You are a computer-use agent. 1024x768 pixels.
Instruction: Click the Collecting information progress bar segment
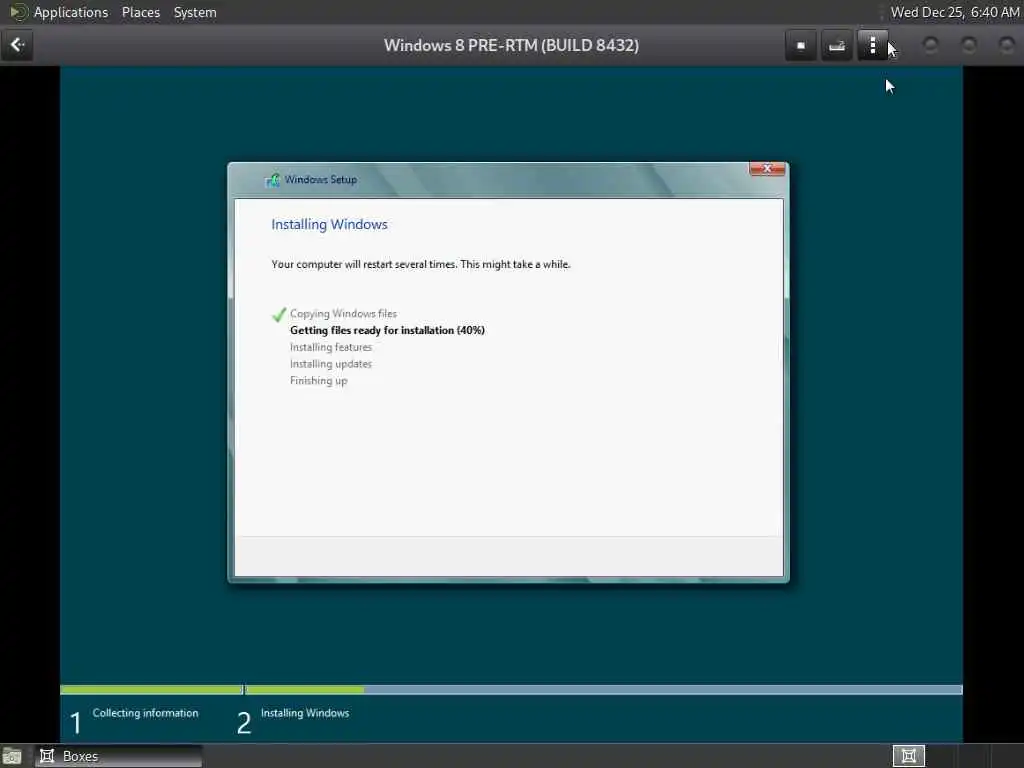click(x=151, y=690)
